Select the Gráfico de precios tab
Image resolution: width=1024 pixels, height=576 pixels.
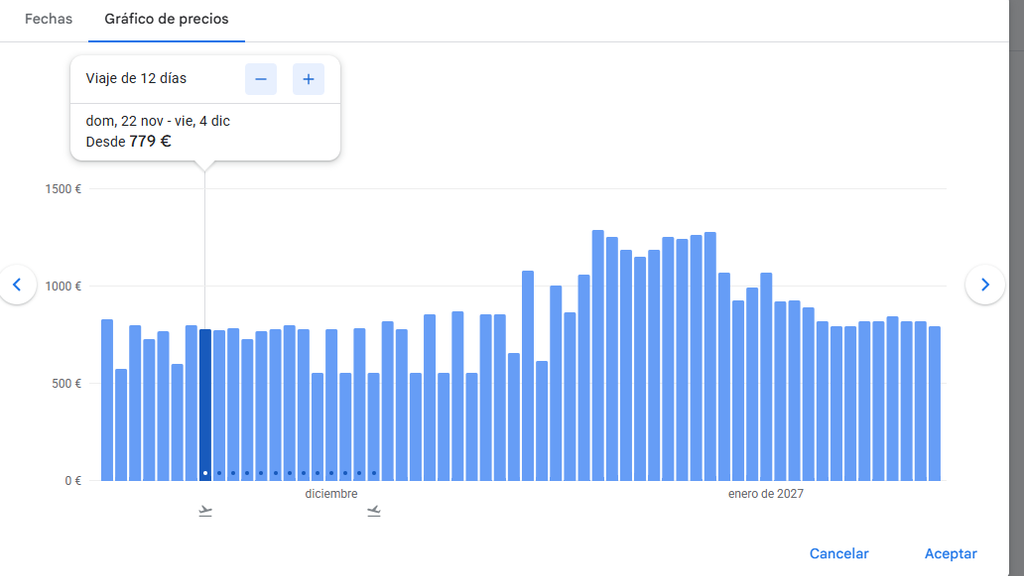pos(167,19)
